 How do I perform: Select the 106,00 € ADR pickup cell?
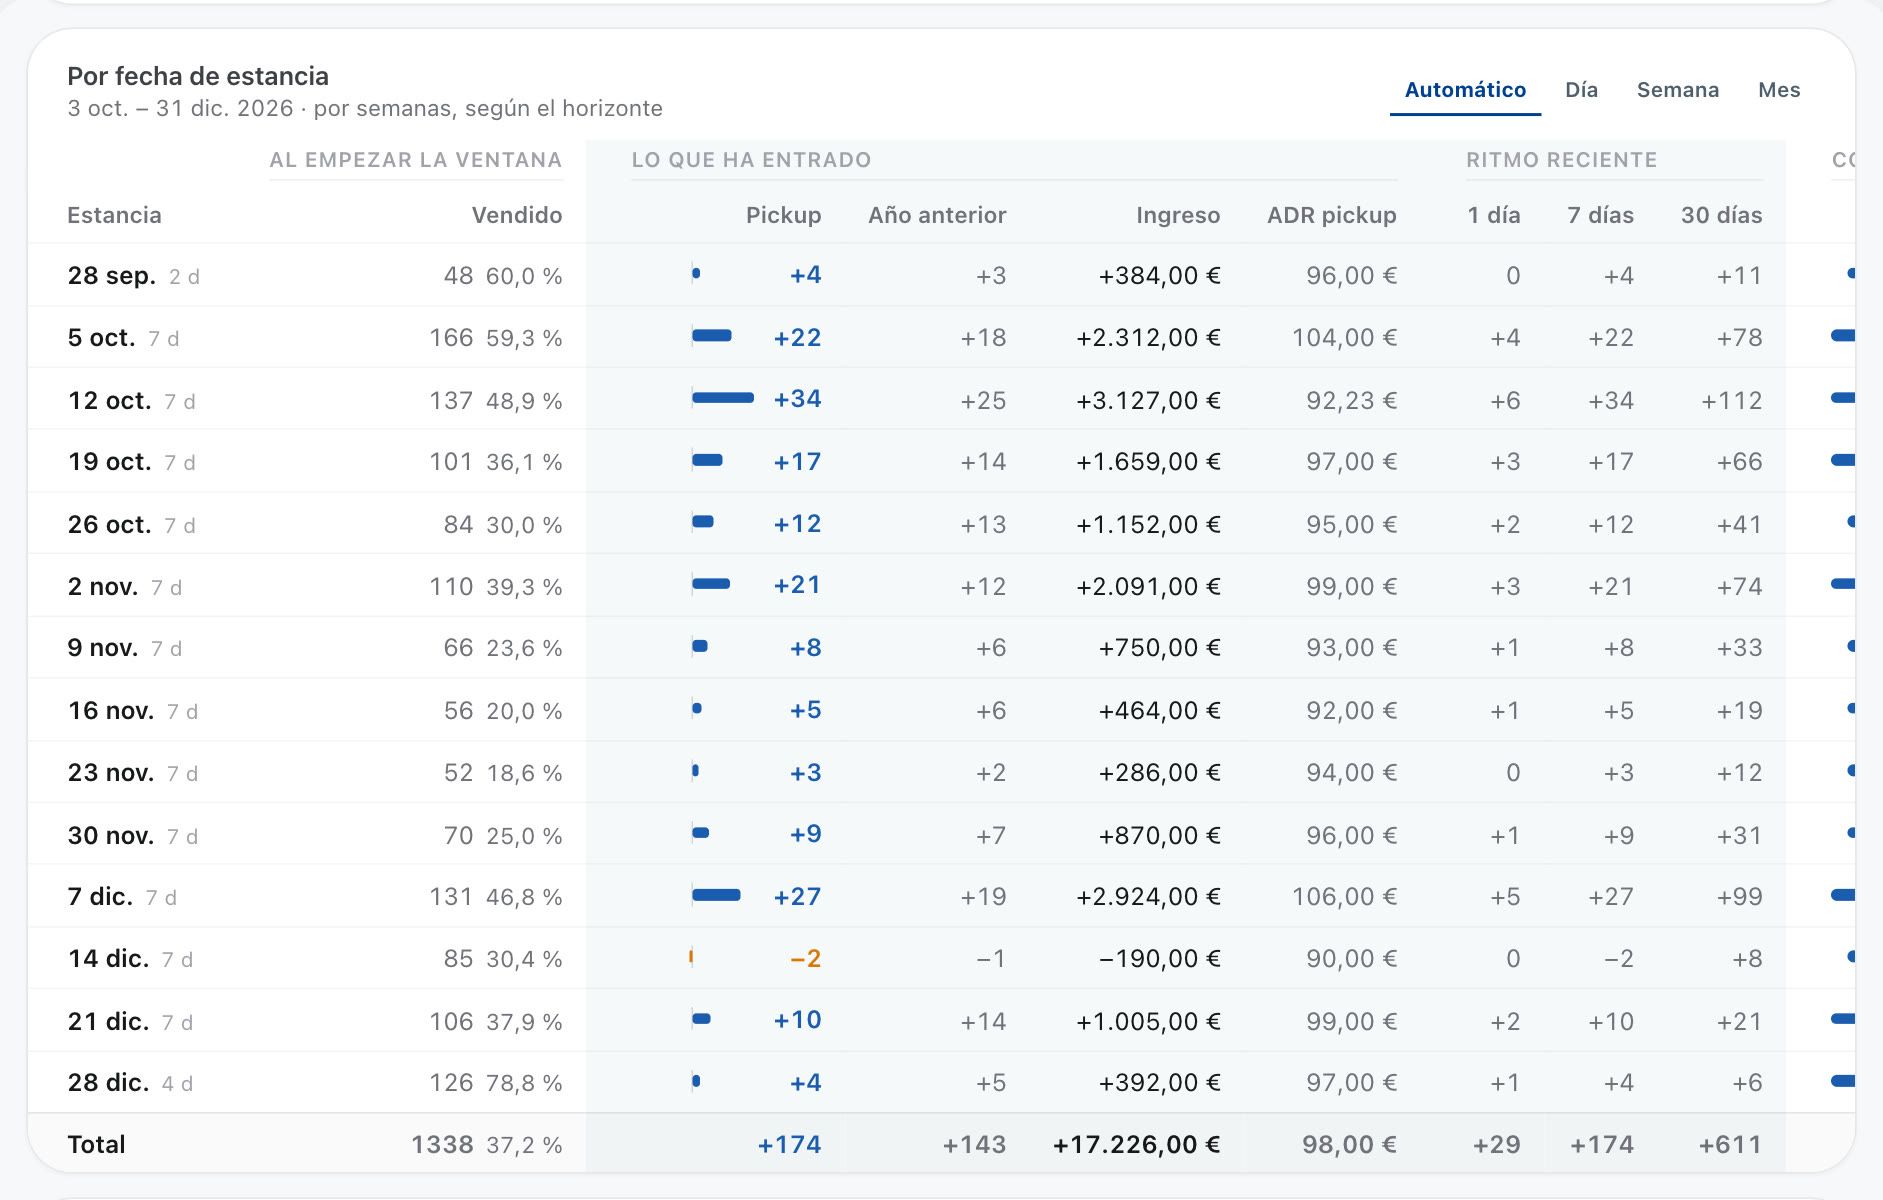(1344, 896)
